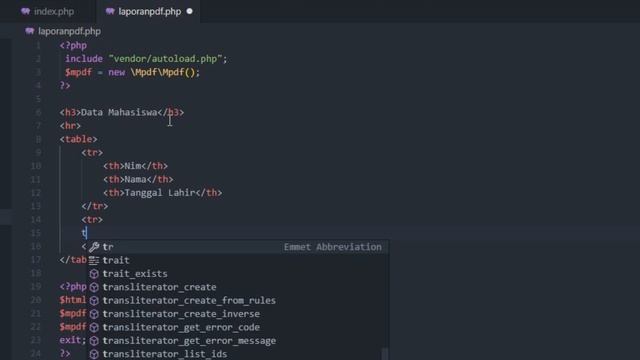Click the opening <table> tag

coord(78,139)
